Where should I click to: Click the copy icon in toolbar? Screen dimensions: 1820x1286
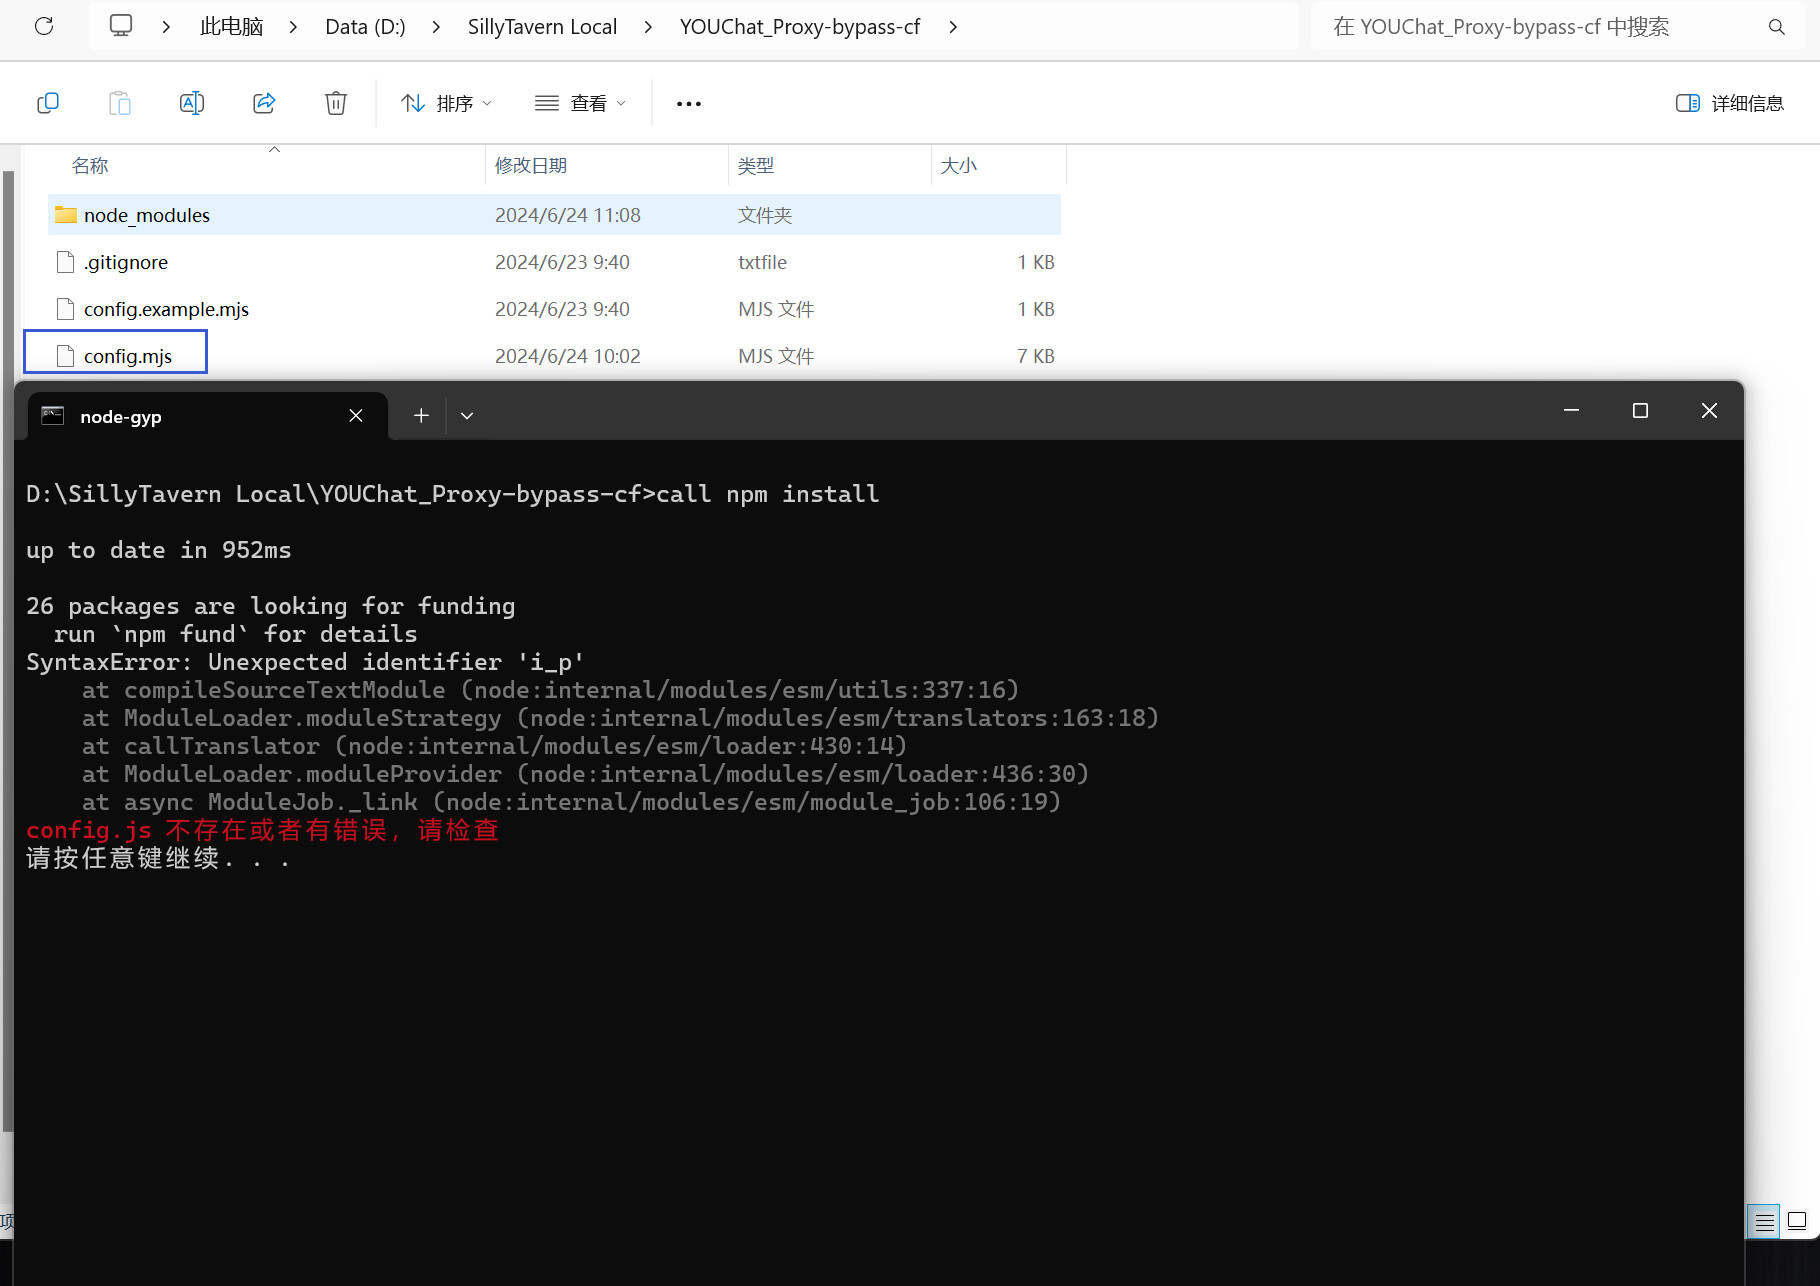tap(48, 103)
